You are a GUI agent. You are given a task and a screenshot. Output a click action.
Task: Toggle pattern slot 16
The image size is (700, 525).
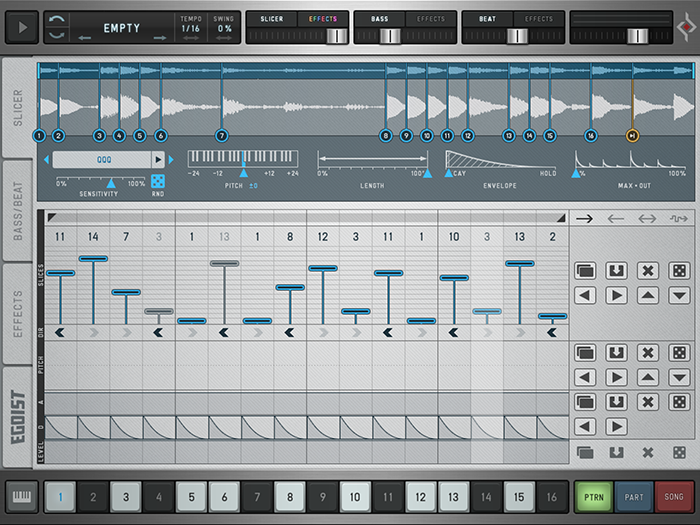click(552, 496)
